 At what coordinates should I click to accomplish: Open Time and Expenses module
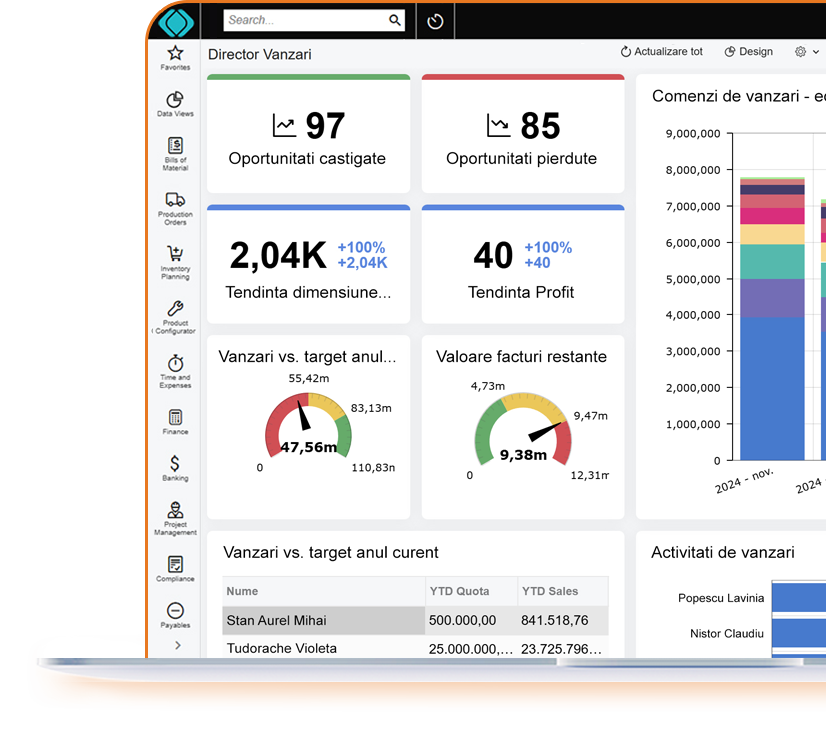175,369
